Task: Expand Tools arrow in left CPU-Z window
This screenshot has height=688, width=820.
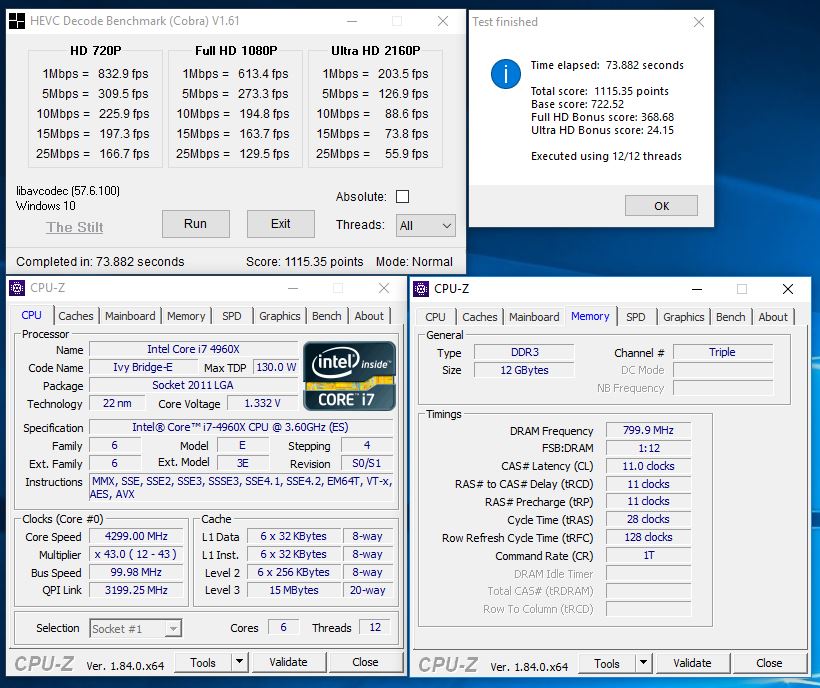Action: point(239,662)
